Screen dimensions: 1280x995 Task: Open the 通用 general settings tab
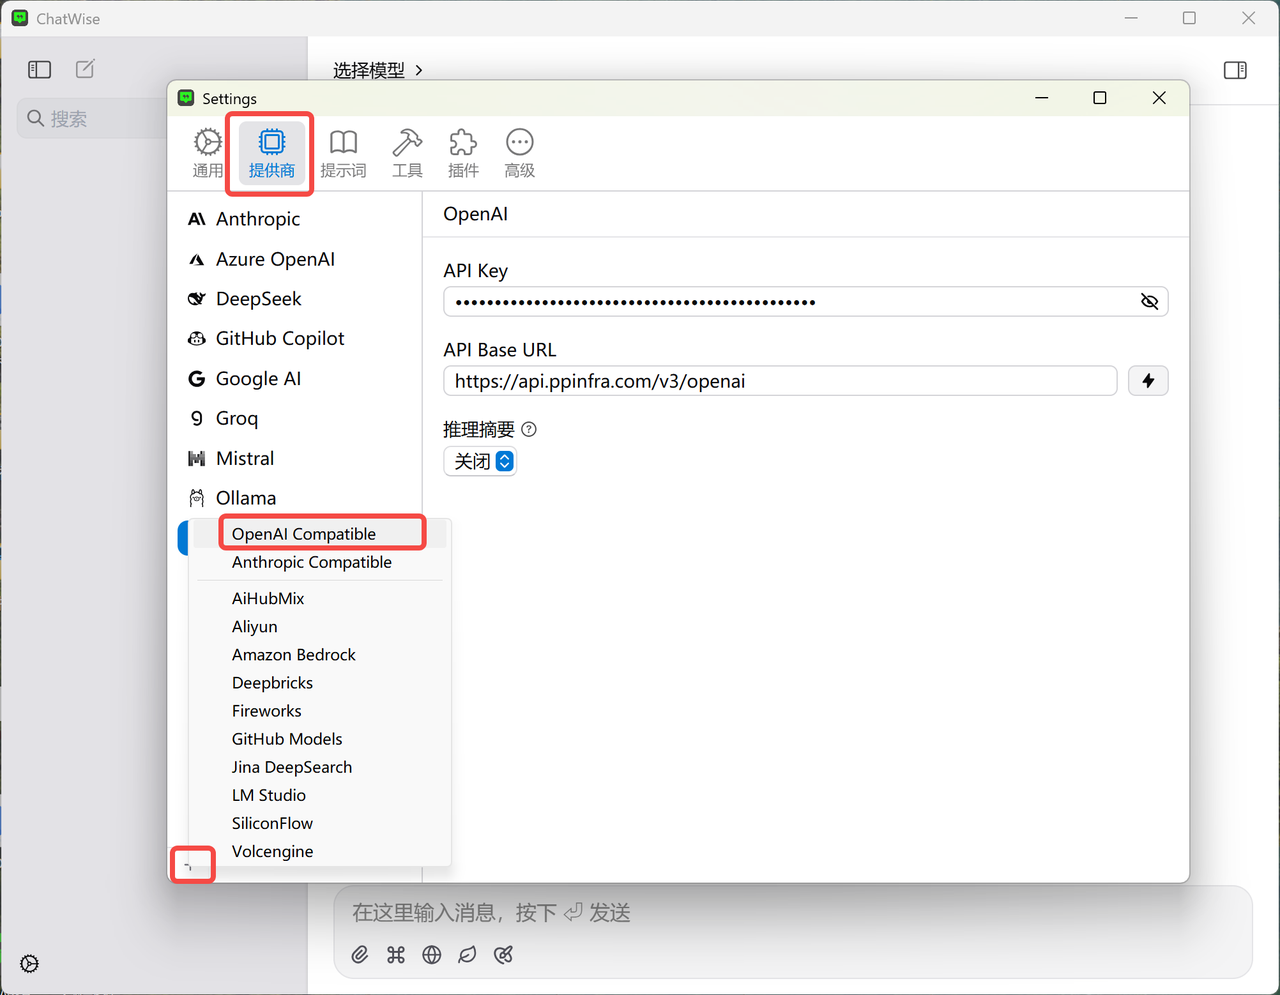coord(208,153)
